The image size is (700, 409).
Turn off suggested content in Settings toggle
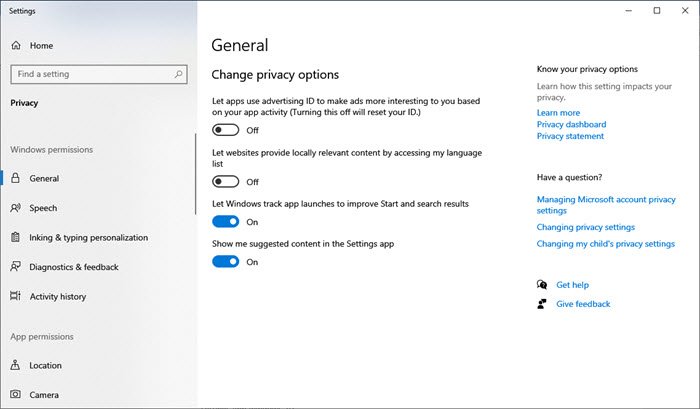coord(226,262)
